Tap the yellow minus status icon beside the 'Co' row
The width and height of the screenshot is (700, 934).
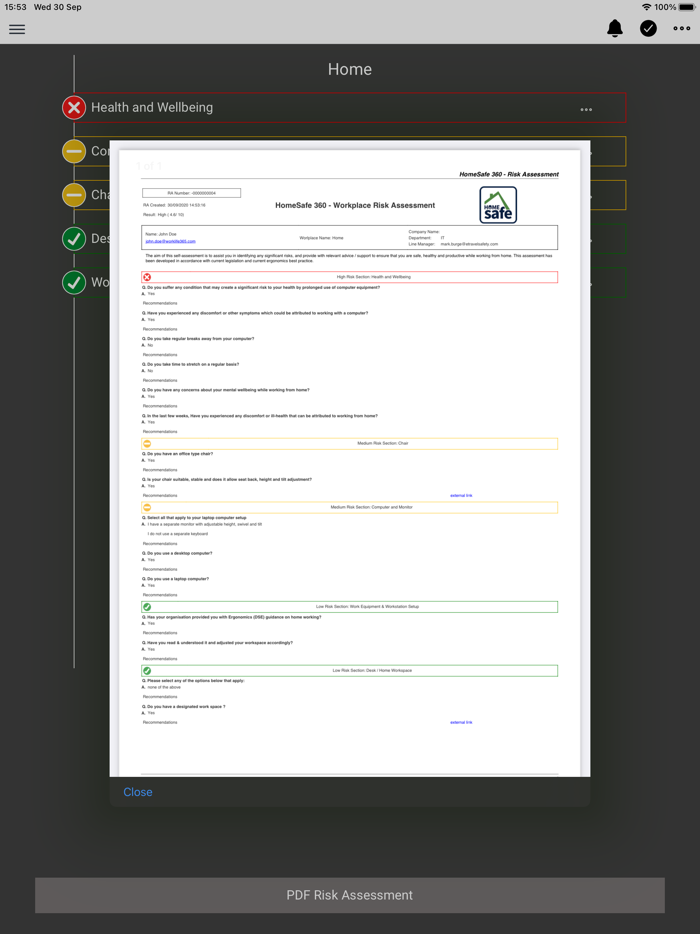tap(74, 151)
